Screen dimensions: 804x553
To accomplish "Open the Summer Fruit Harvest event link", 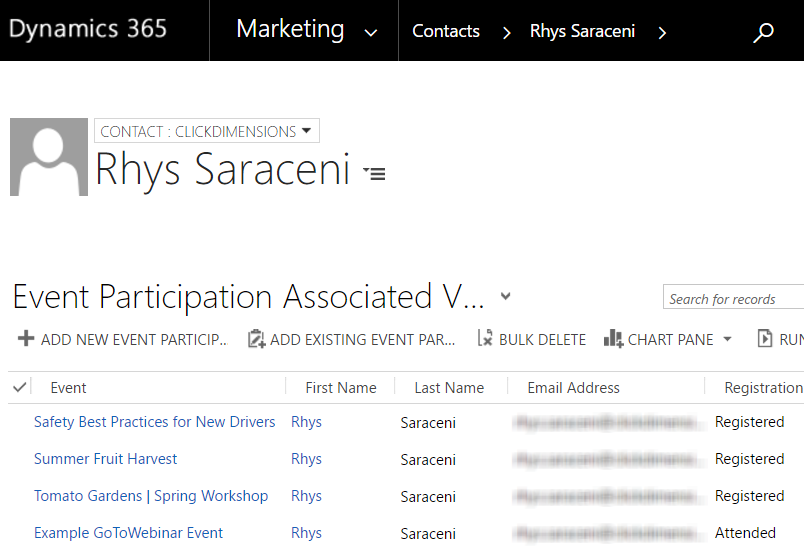I will click(105, 459).
